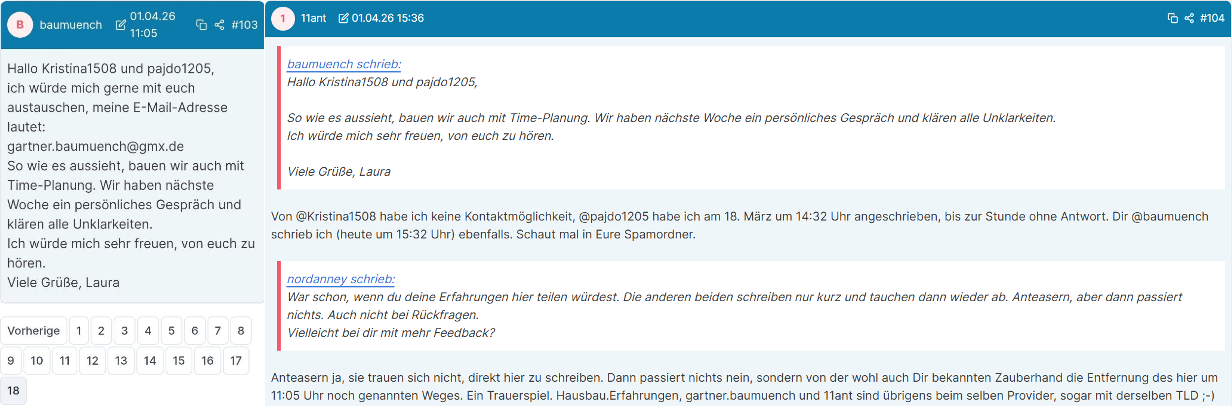Go to page 14 of the thread
Screen dimensions: 1232x408
point(150,361)
